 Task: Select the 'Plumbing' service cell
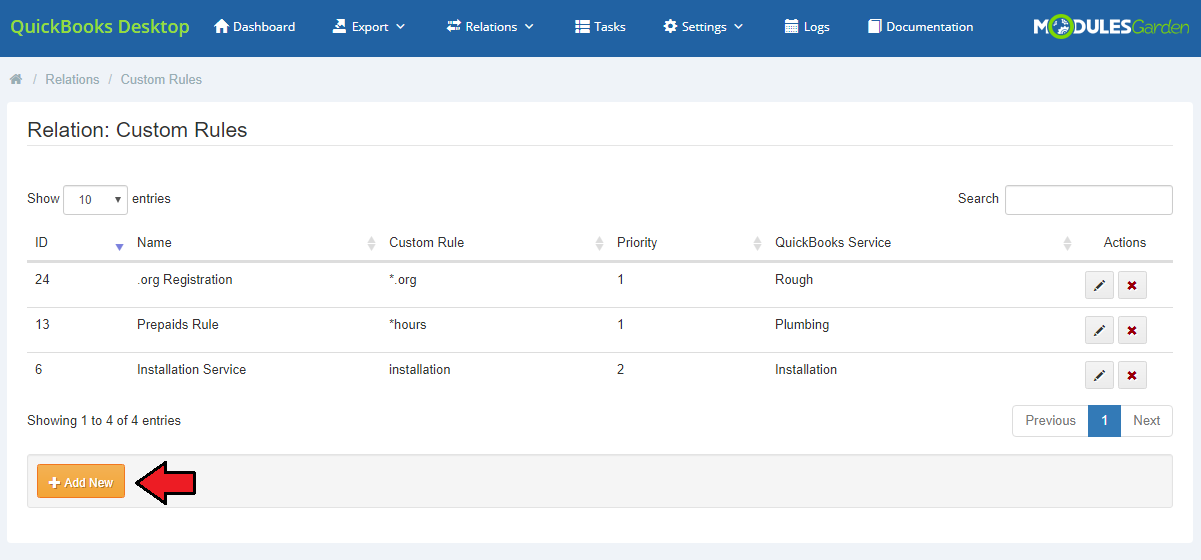click(x=802, y=325)
